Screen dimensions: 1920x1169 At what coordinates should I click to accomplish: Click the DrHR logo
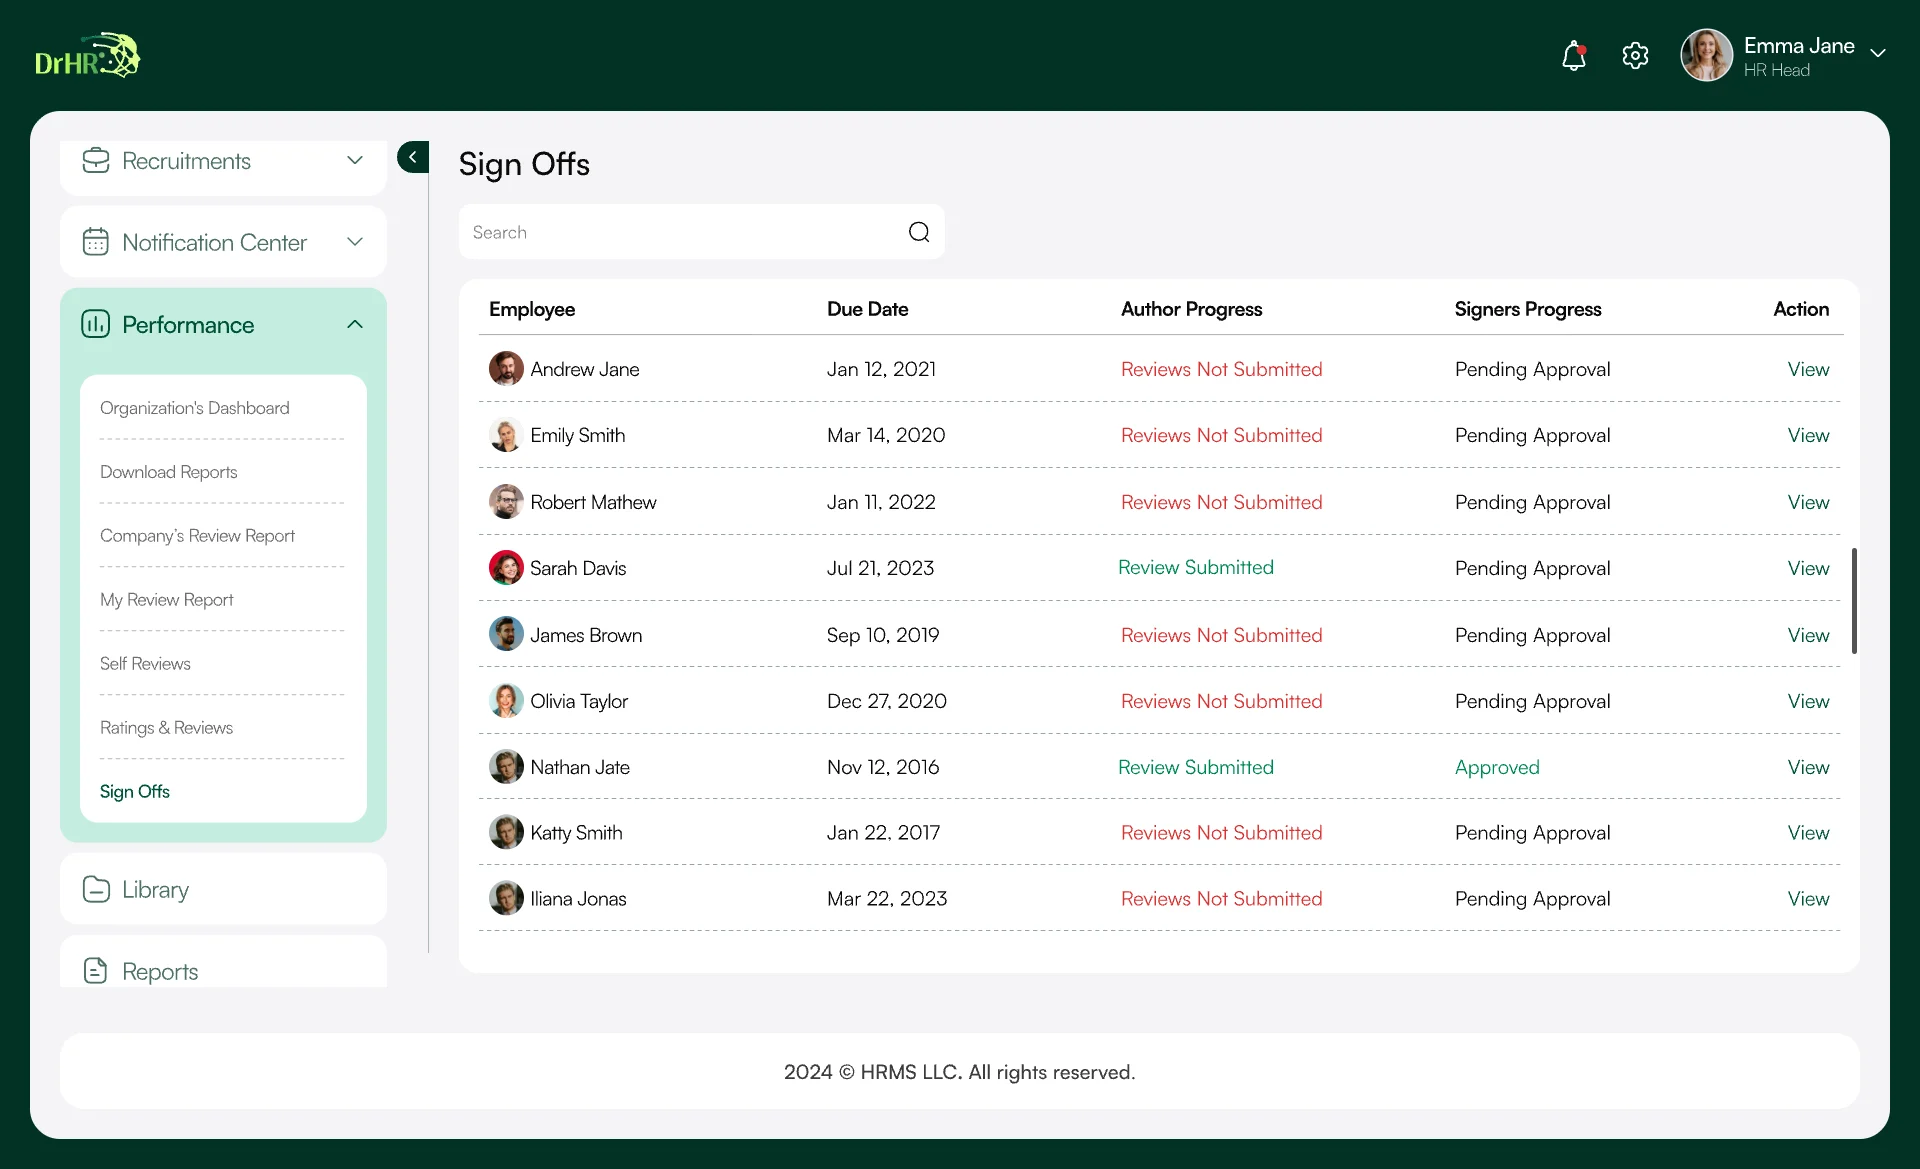pos(88,55)
